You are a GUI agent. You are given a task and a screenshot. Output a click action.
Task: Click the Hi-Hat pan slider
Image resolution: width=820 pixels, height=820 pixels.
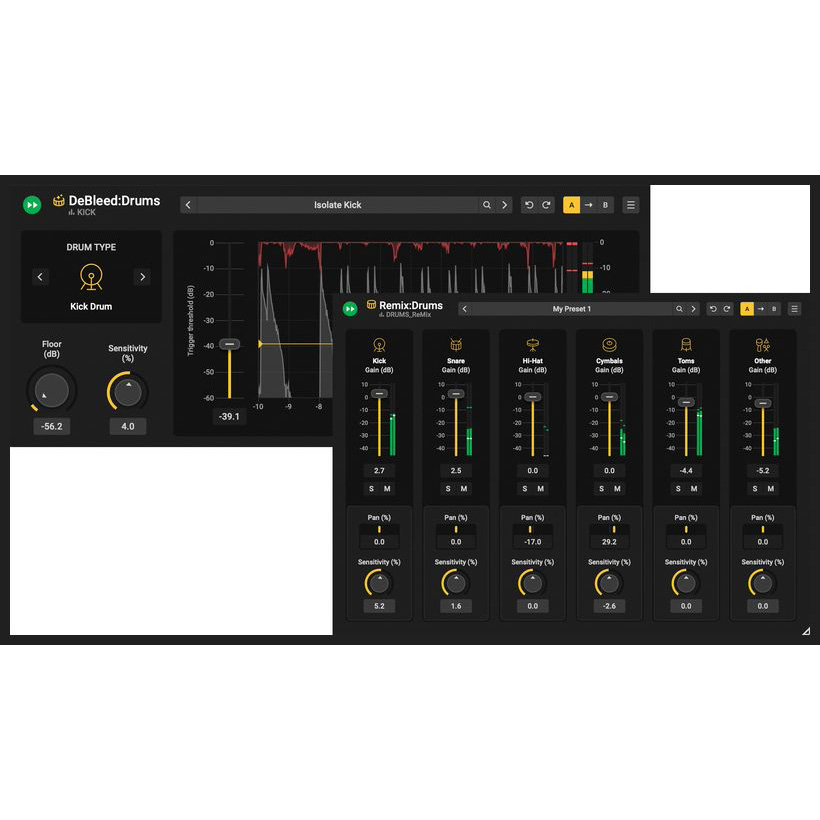532,529
